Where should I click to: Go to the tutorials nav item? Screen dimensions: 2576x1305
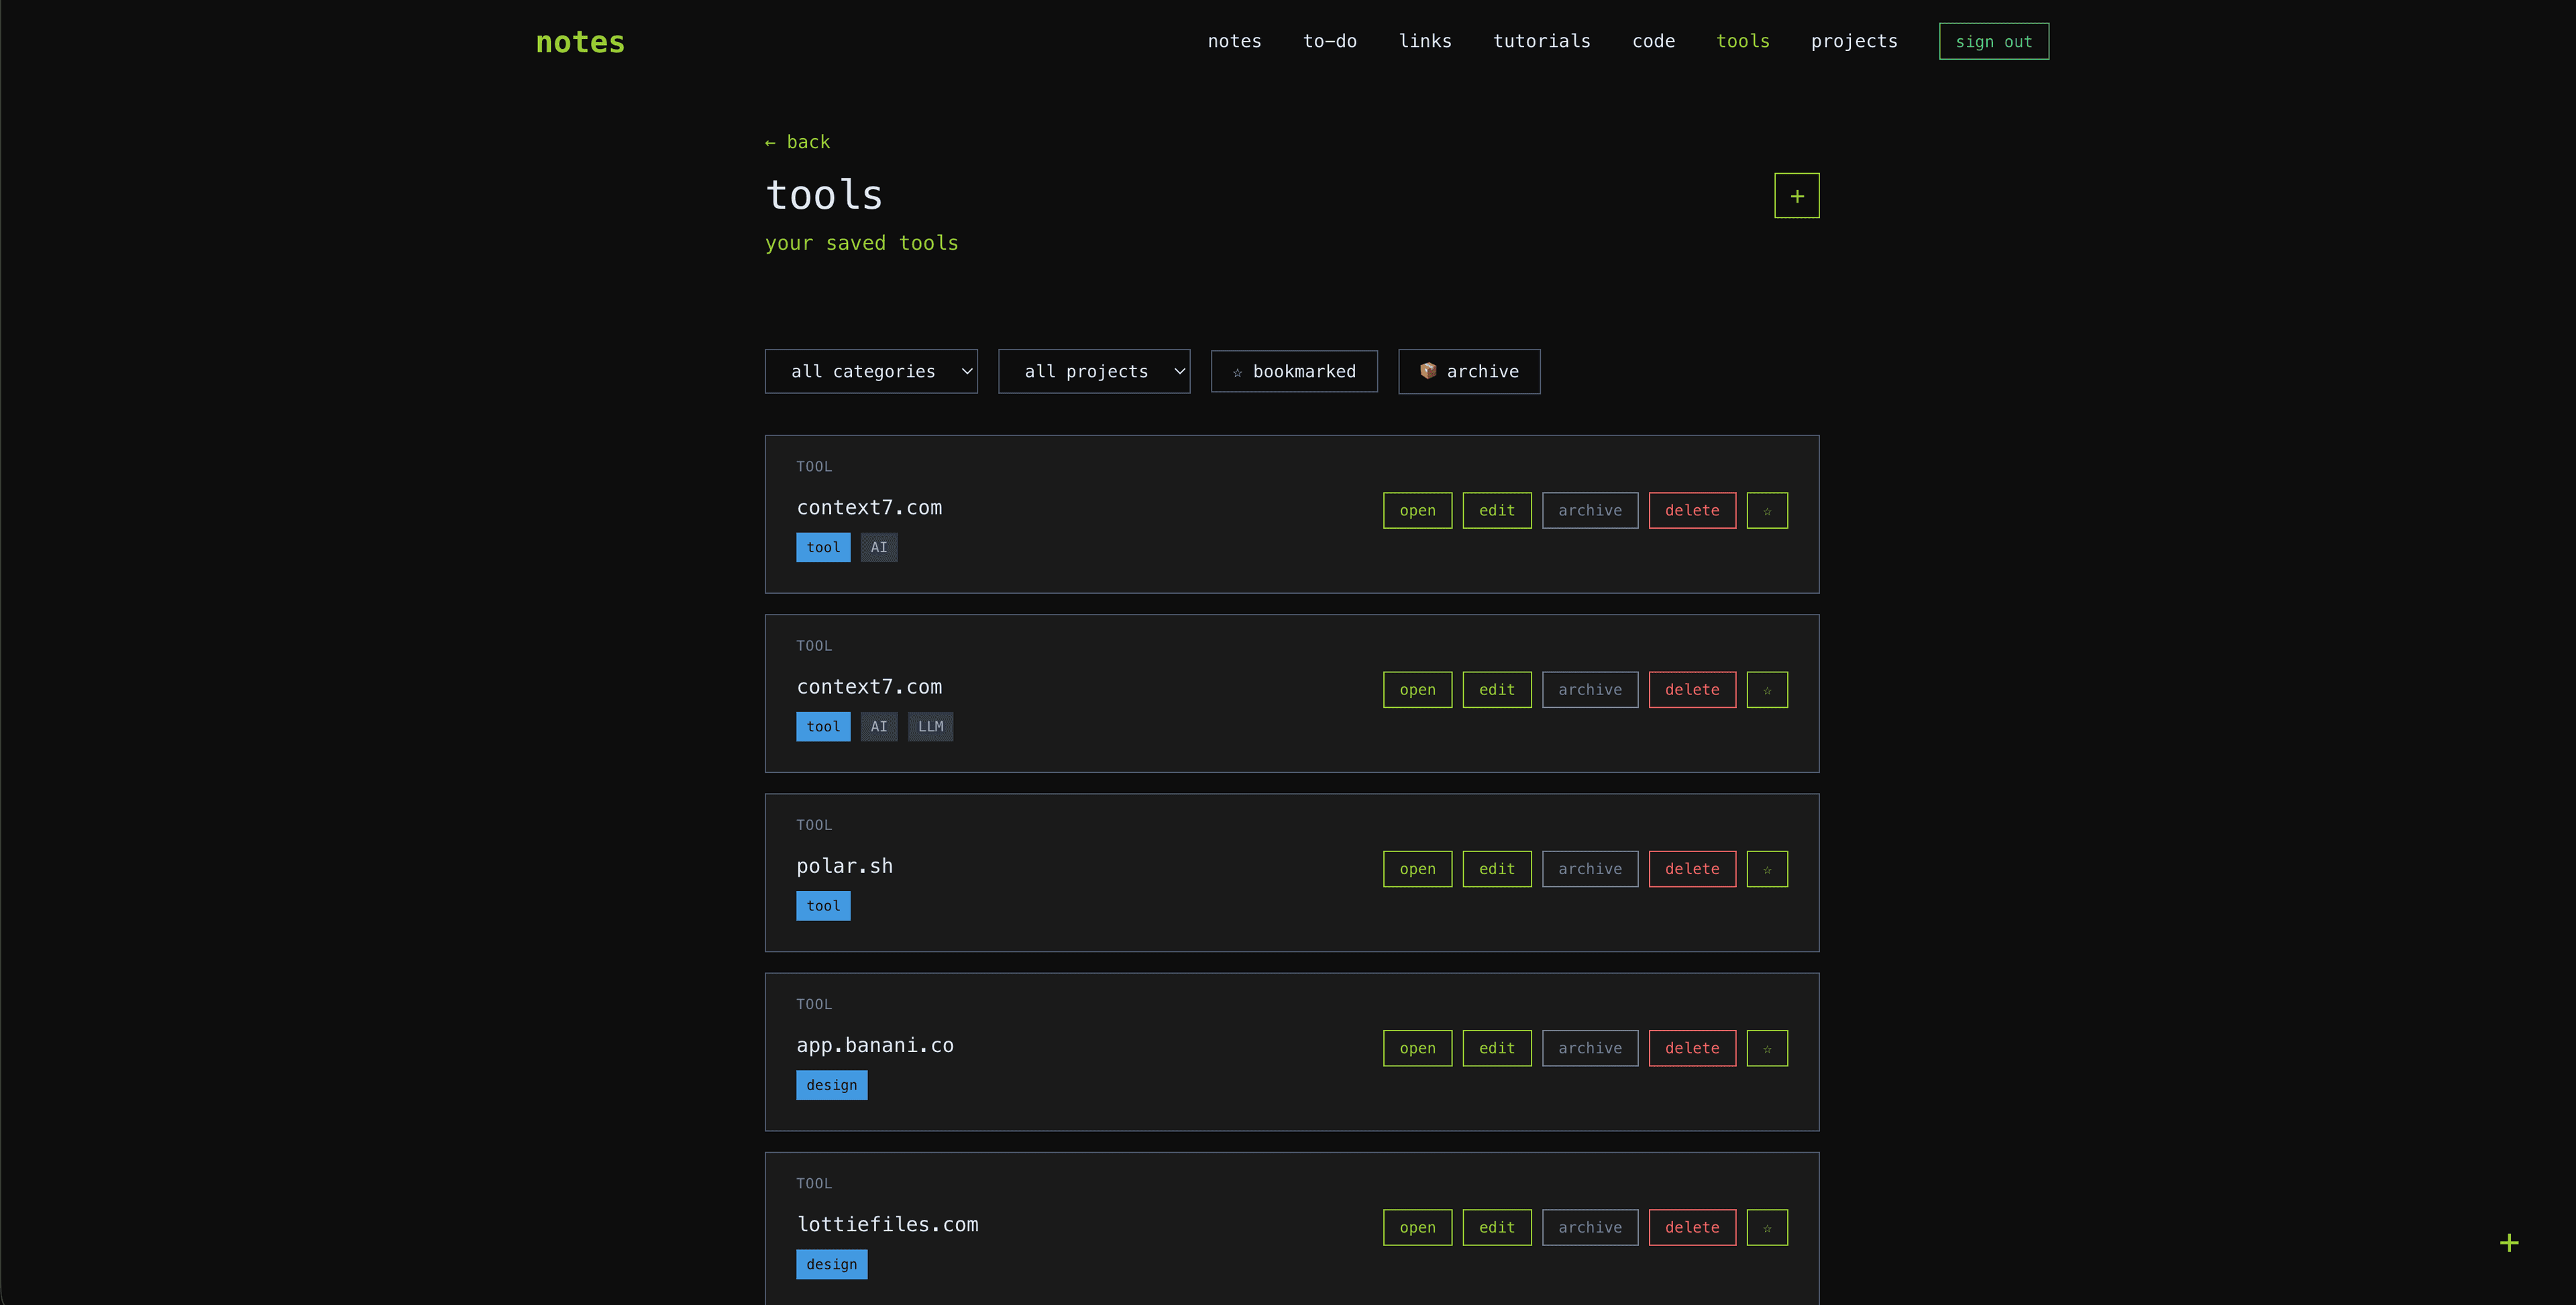coord(1541,41)
